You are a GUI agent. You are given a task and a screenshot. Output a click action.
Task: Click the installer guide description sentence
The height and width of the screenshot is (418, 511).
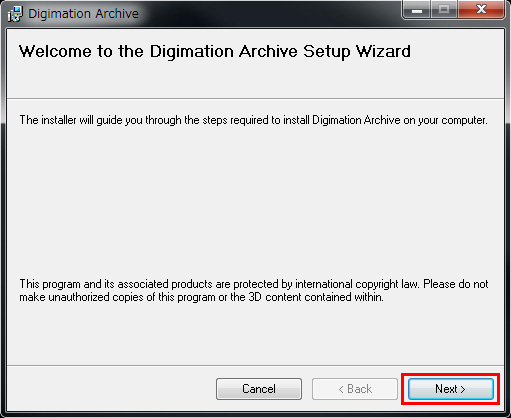253,120
